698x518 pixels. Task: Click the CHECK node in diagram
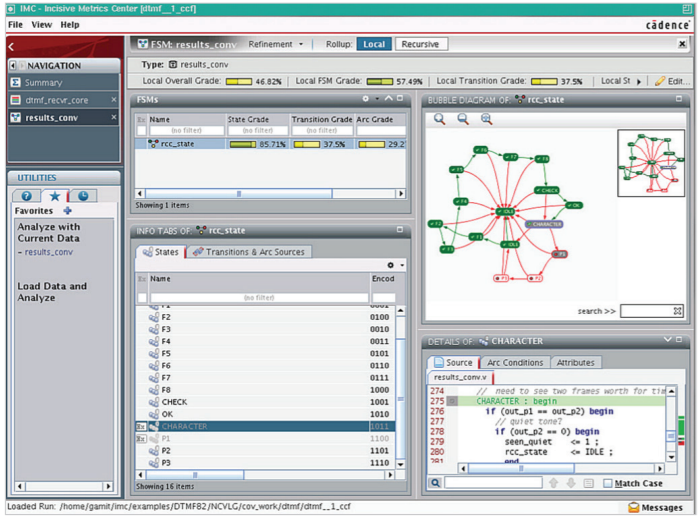(x=547, y=190)
